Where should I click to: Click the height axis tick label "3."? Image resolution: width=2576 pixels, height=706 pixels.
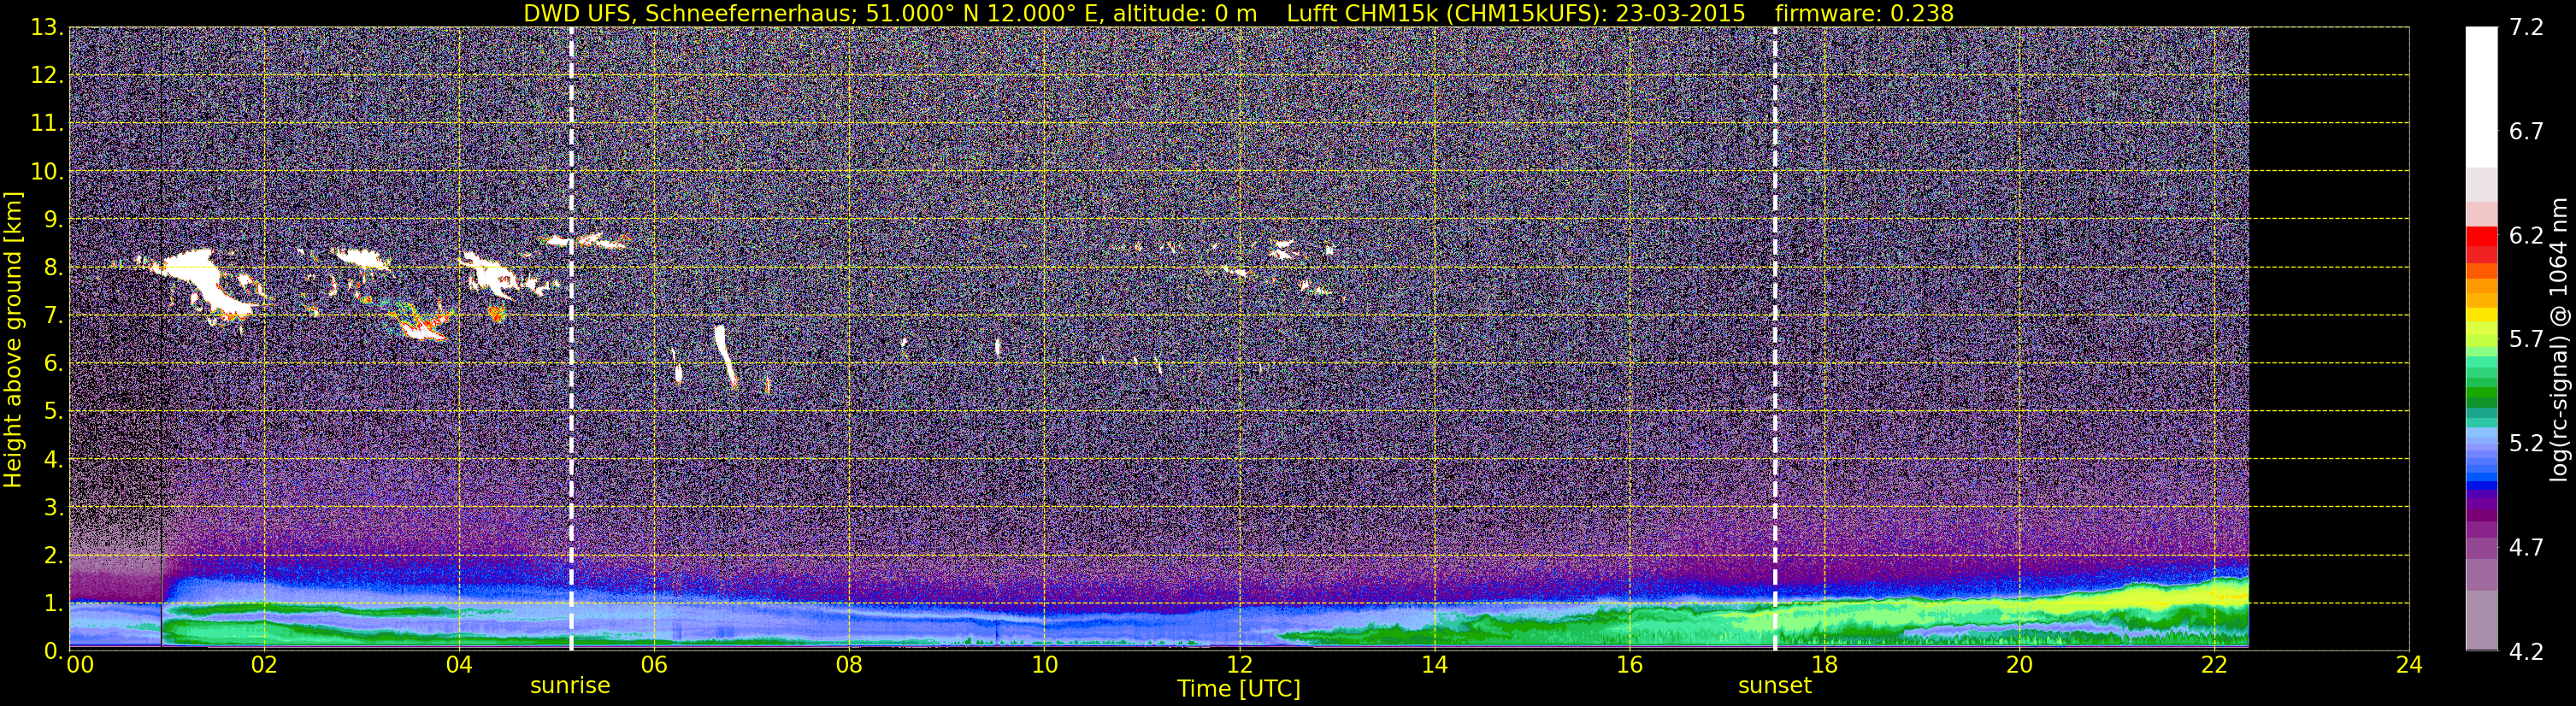(x=54, y=507)
